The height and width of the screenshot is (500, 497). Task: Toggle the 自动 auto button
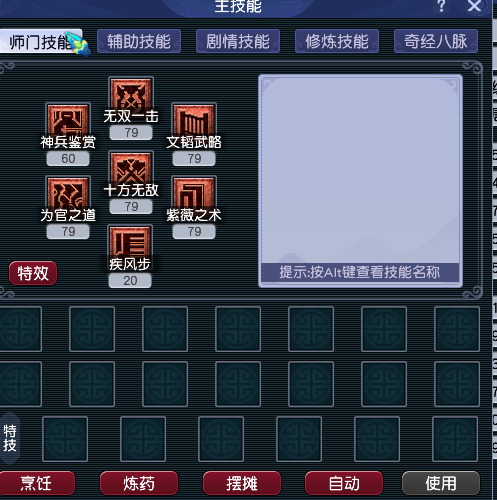click(344, 483)
